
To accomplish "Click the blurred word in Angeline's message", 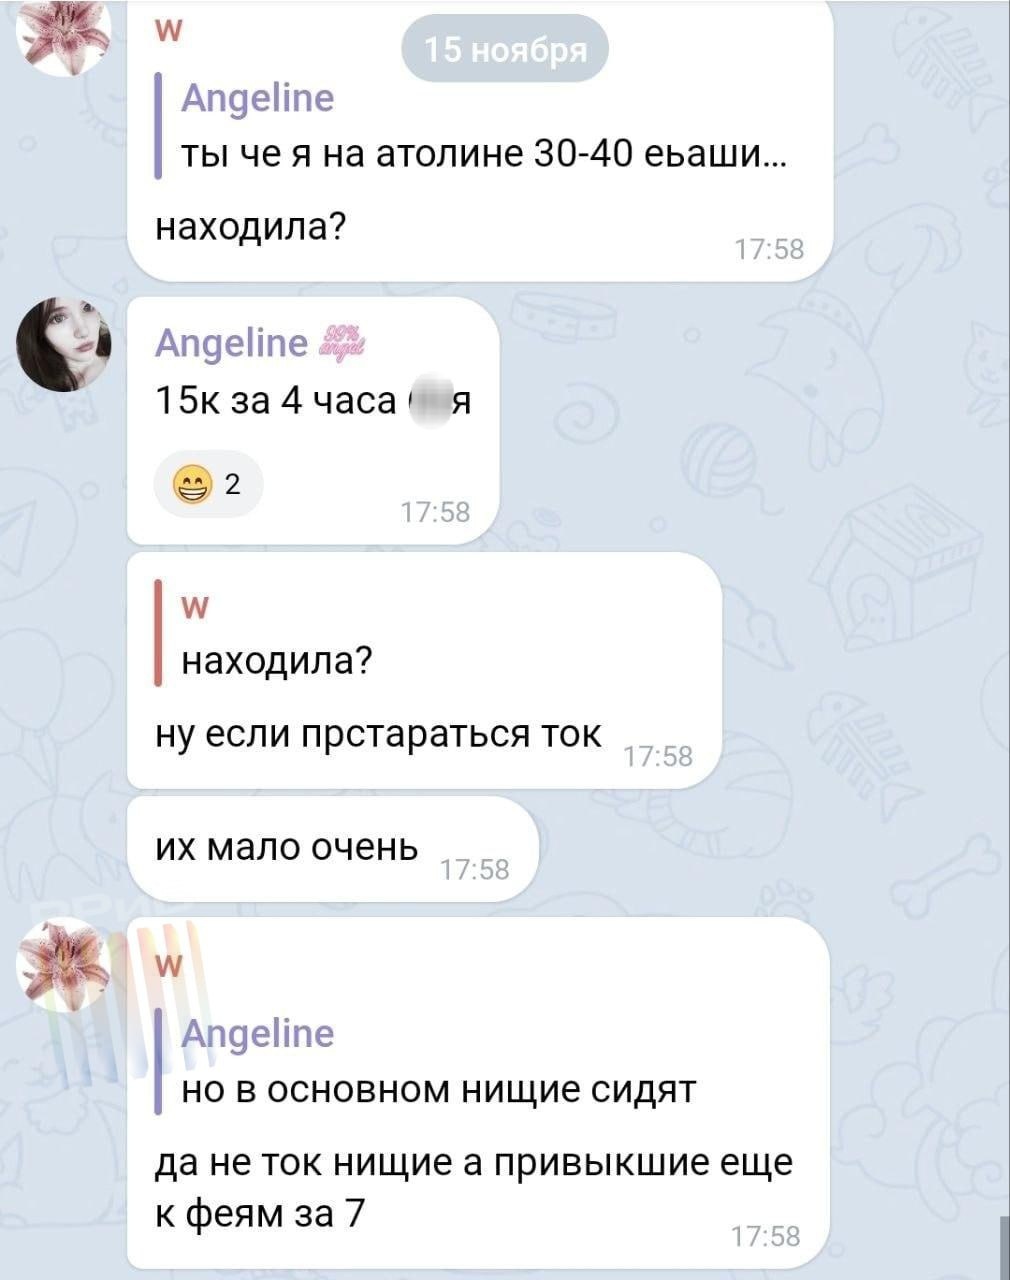I will coord(427,402).
